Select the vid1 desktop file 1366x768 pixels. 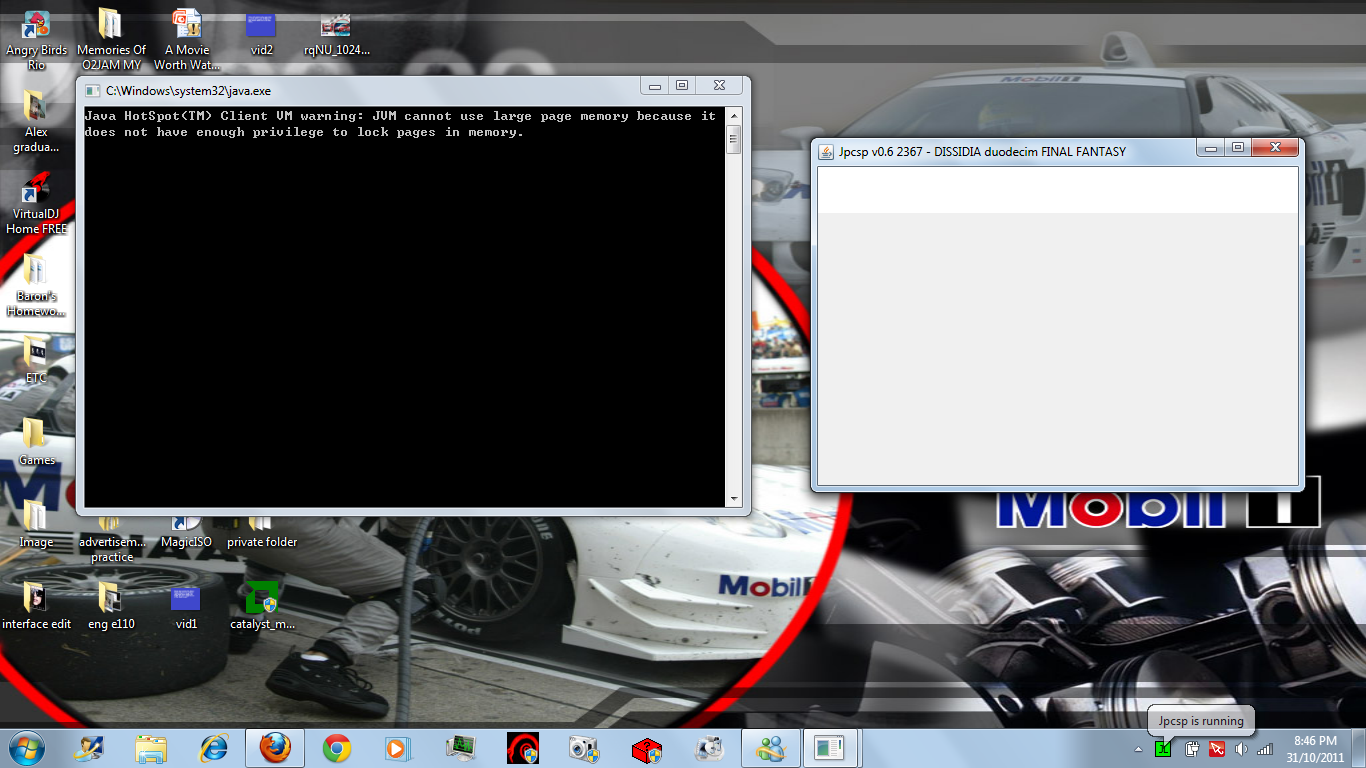coord(186,606)
